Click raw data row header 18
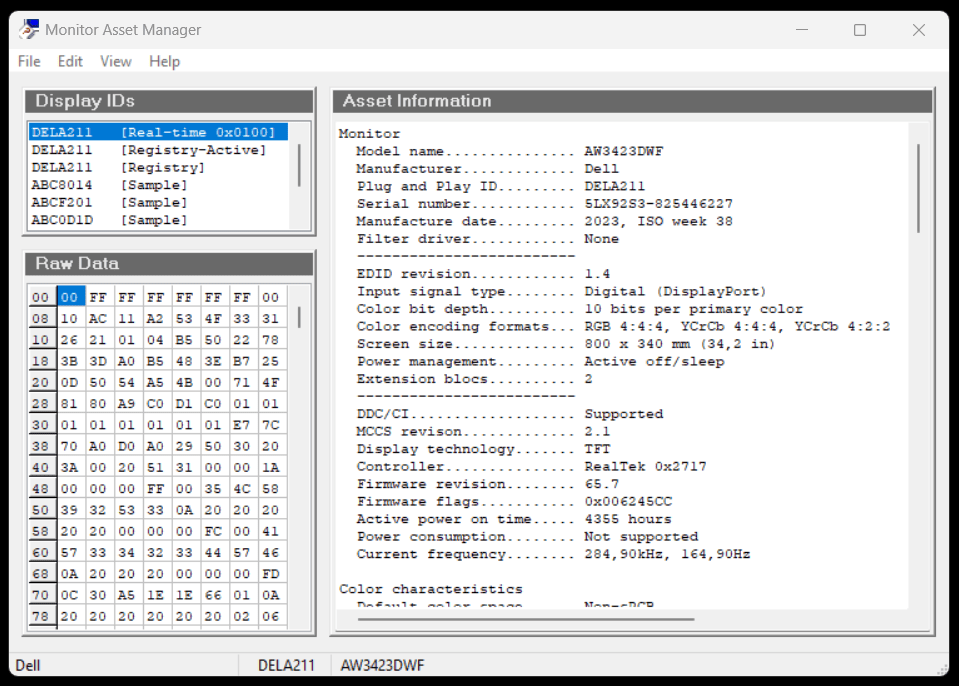 [x=42, y=361]
